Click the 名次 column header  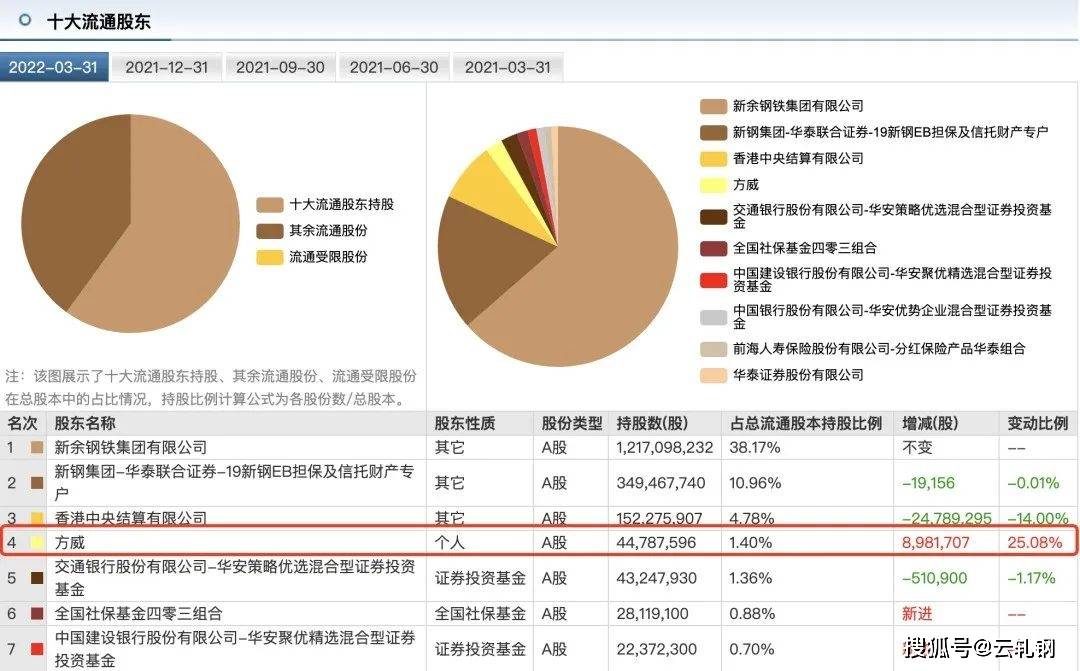(22, 423)
